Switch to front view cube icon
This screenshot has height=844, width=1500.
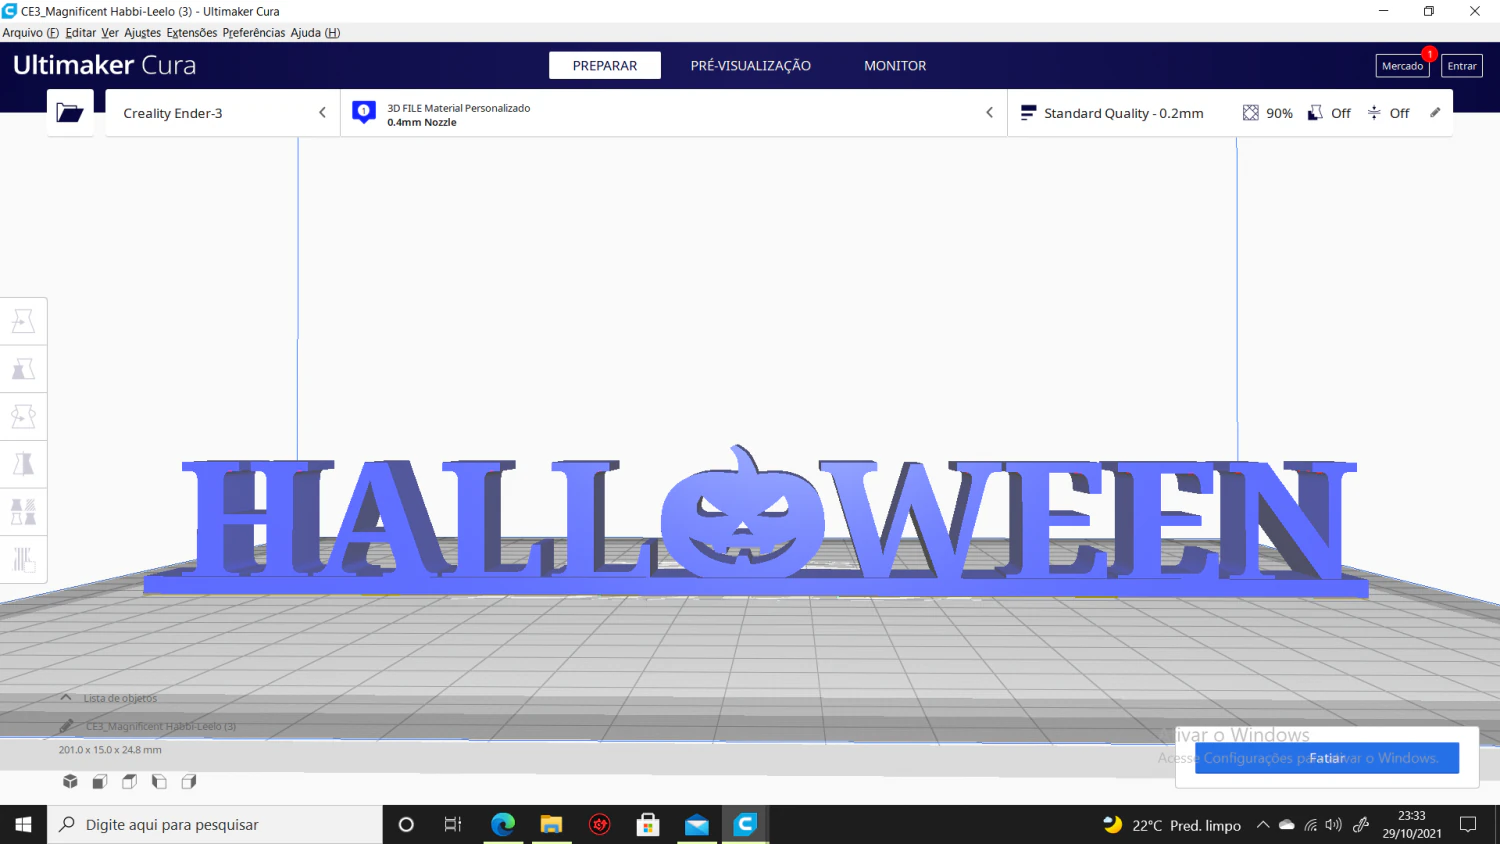click(100, 781)
